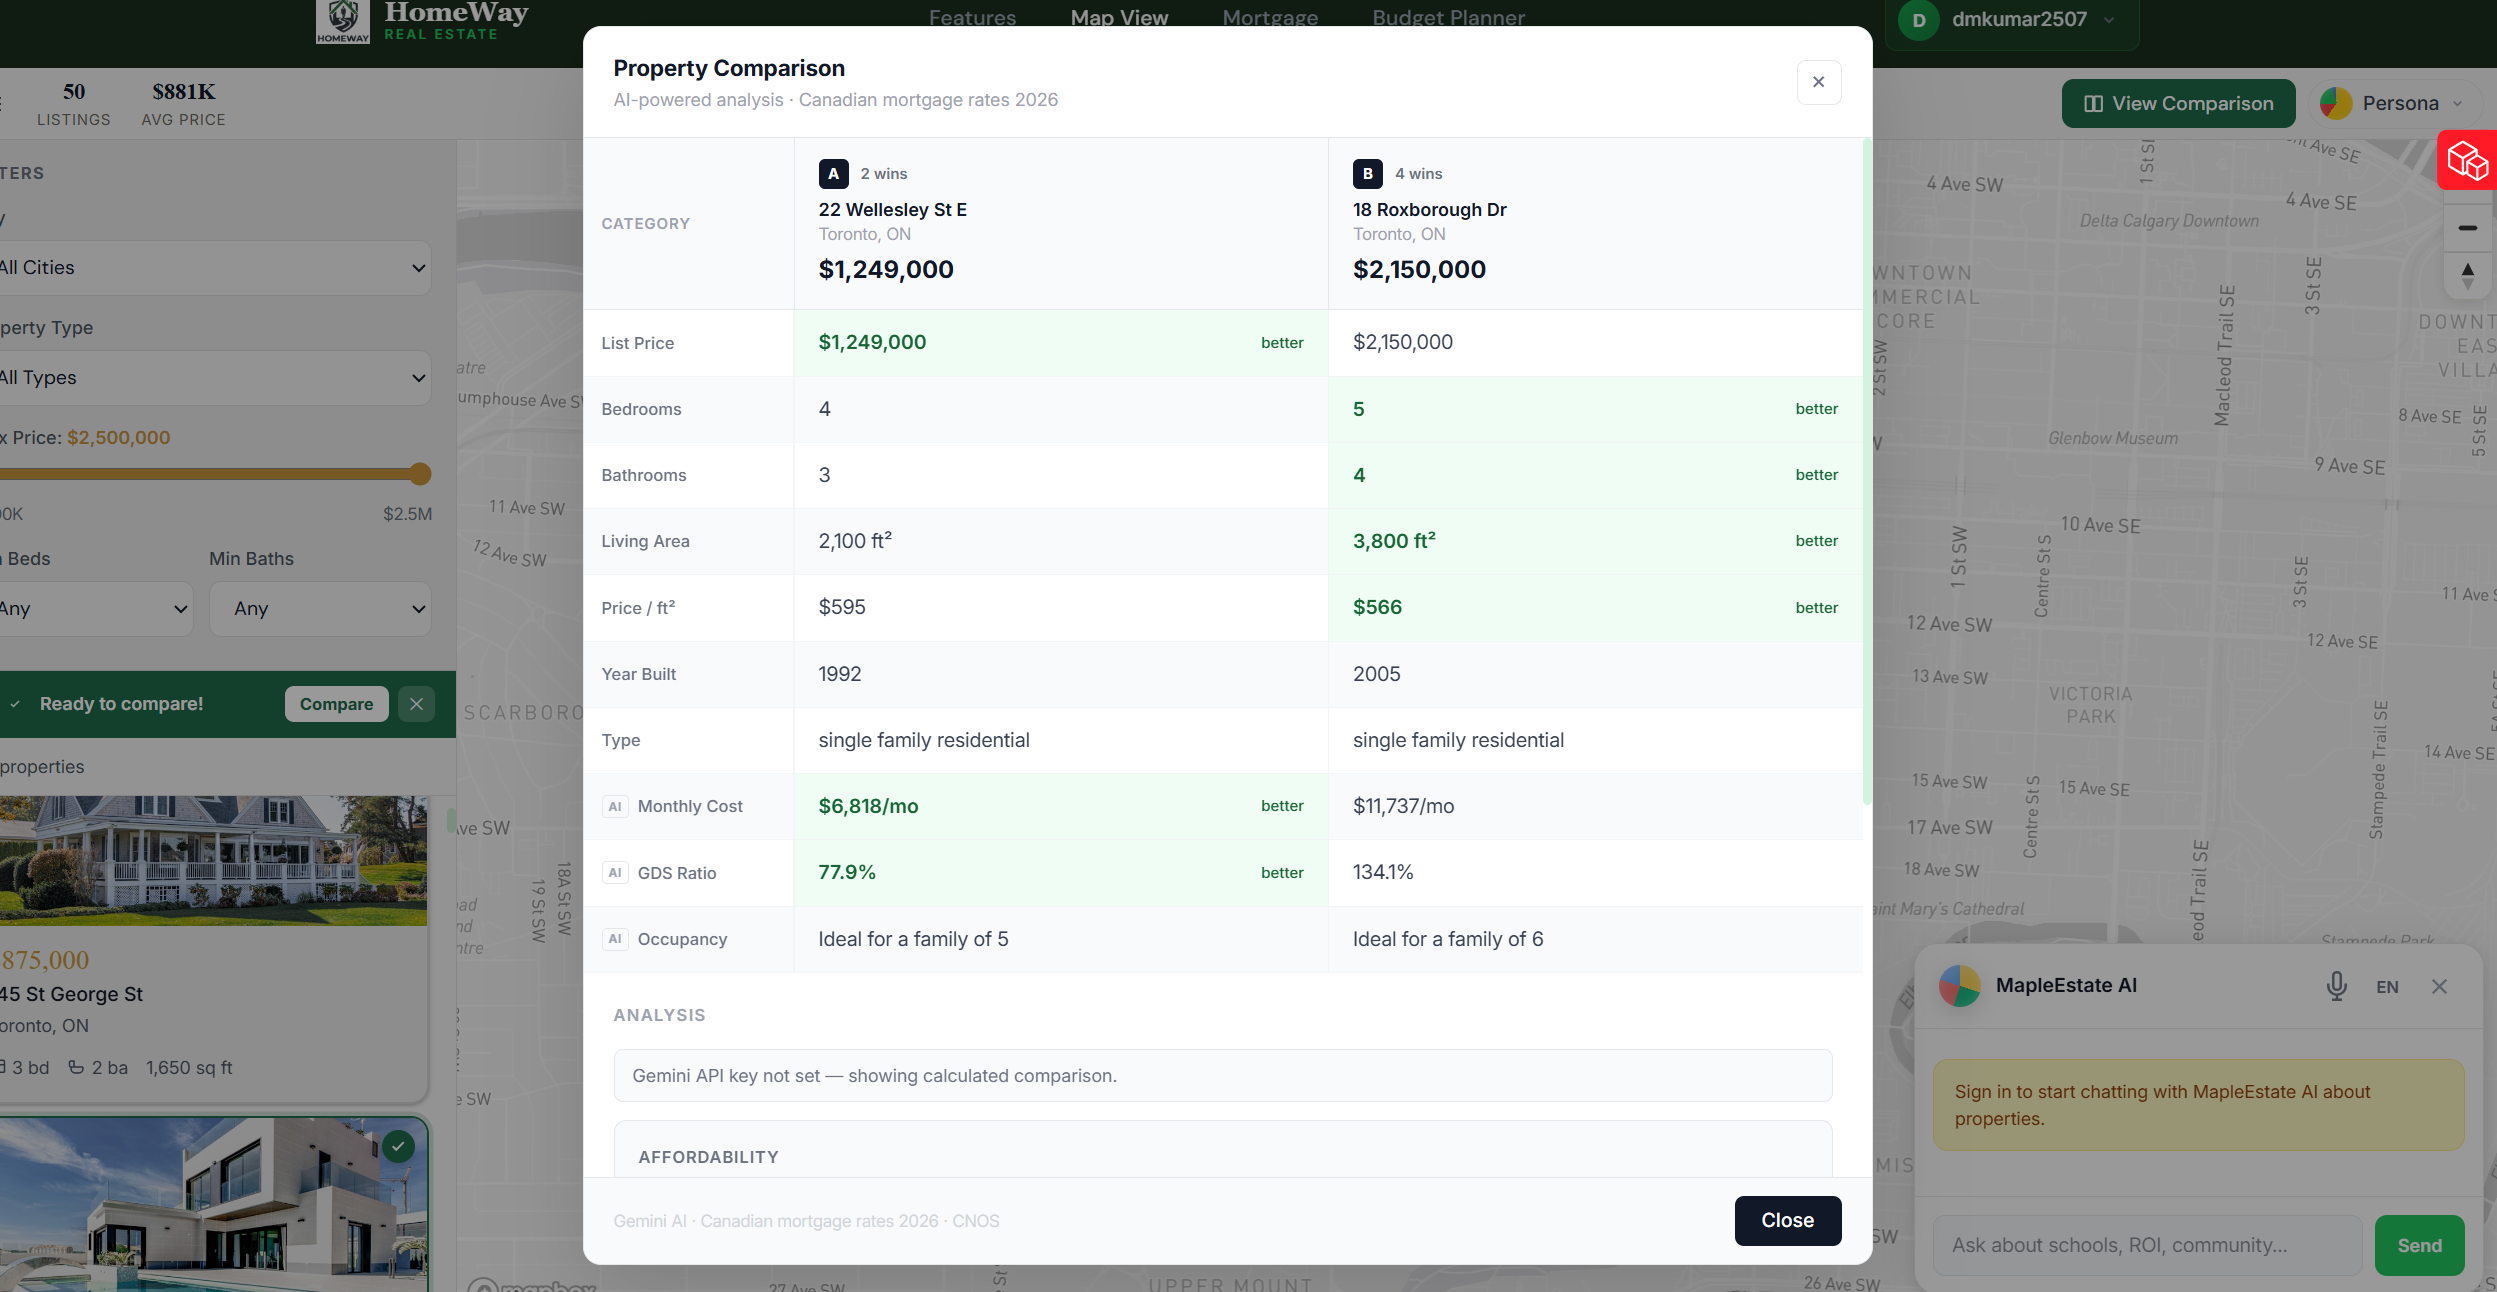The height and width of the screenshot is (1292, 2497).
Task: Adjust the Max Price slider handle
Action: (x=420, y=474)
